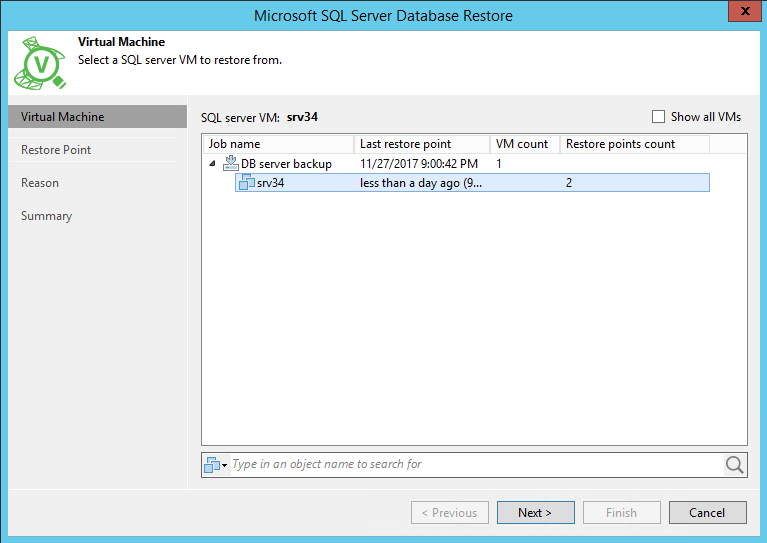Select the Virtual Machine step
The image size is (767, 543).
pos(97,116)
